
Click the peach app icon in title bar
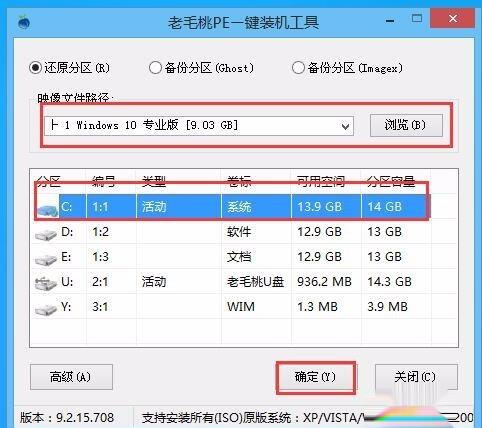coord(24,22)
